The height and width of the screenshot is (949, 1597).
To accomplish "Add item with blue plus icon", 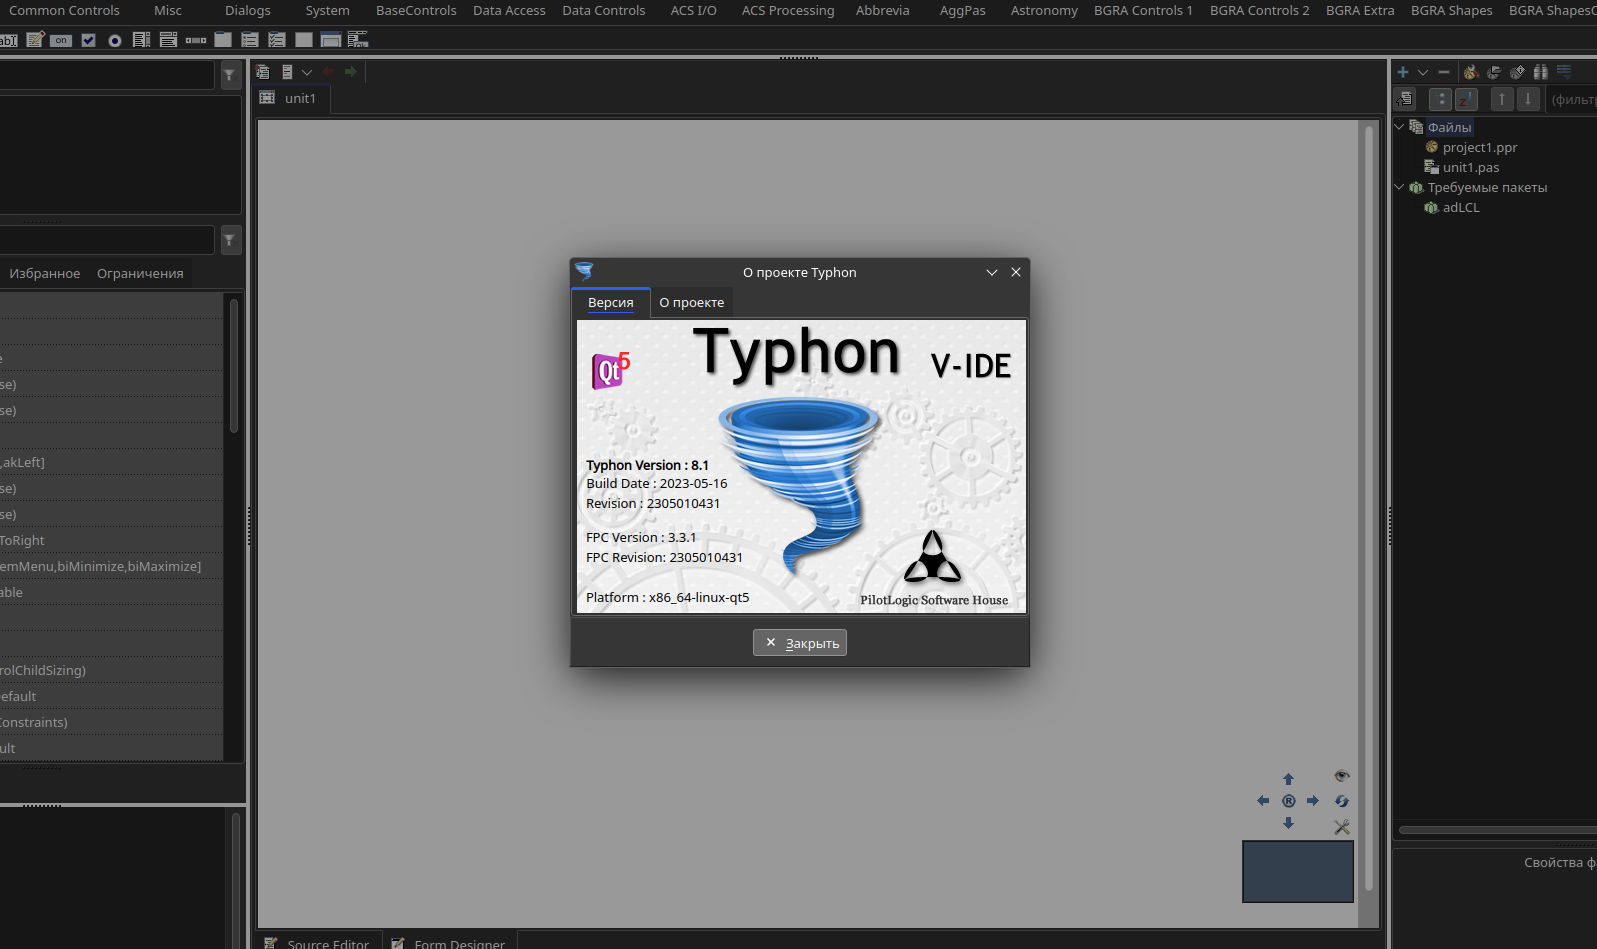I will [x=1403, y=72].
